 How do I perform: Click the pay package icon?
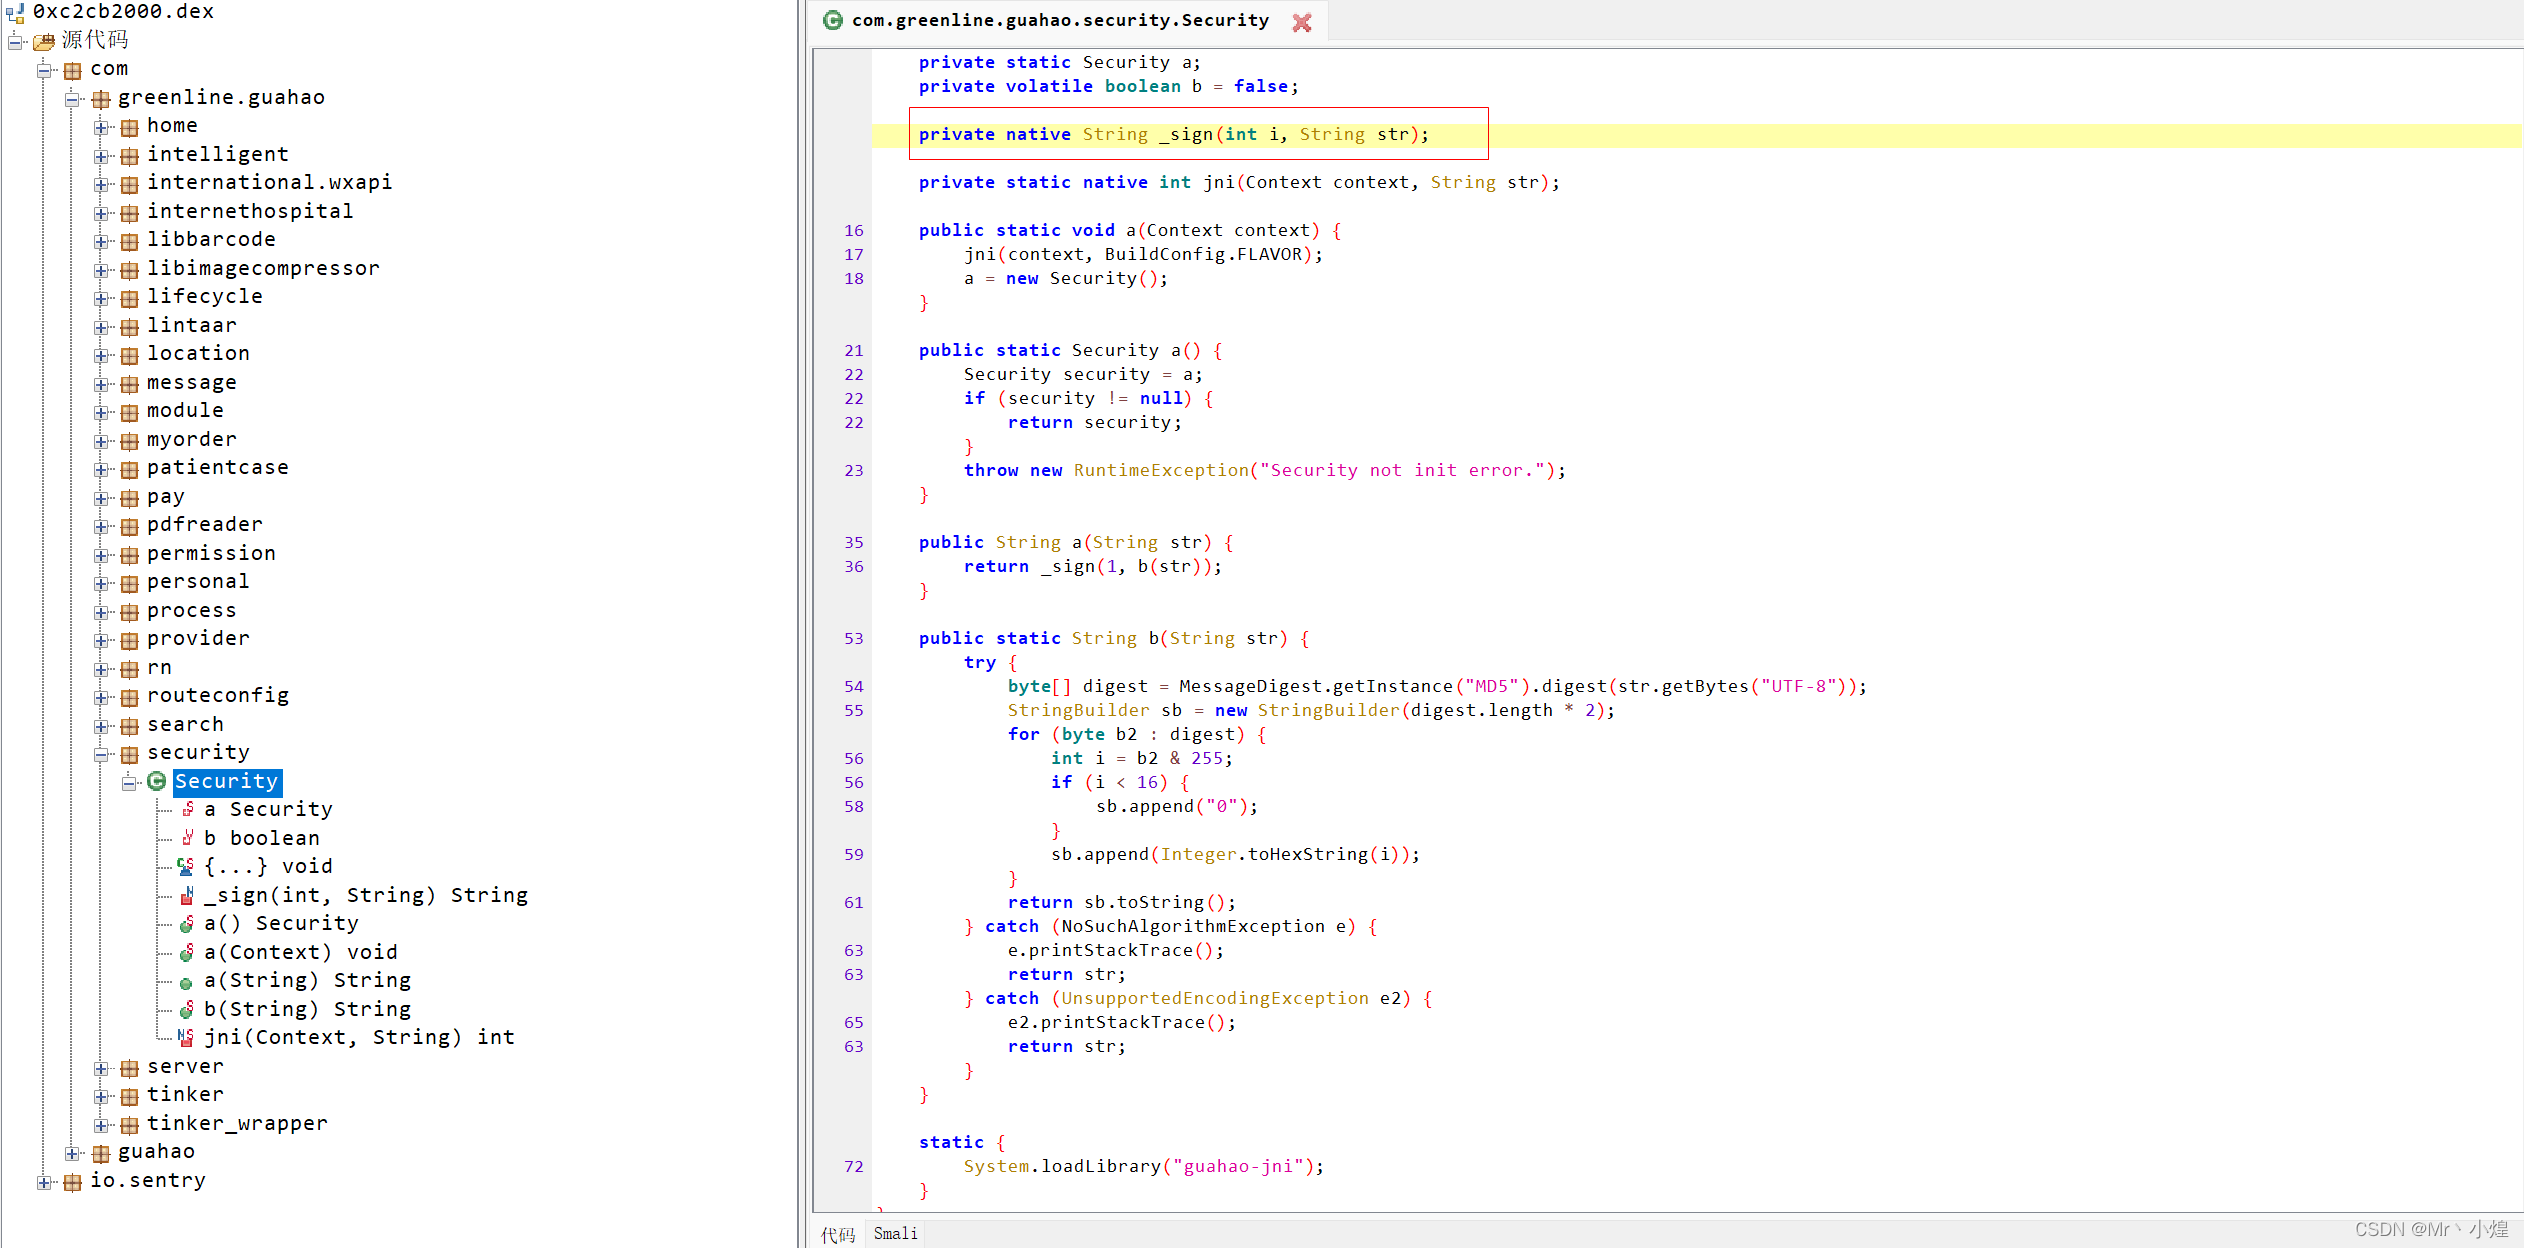click(129, 498)
